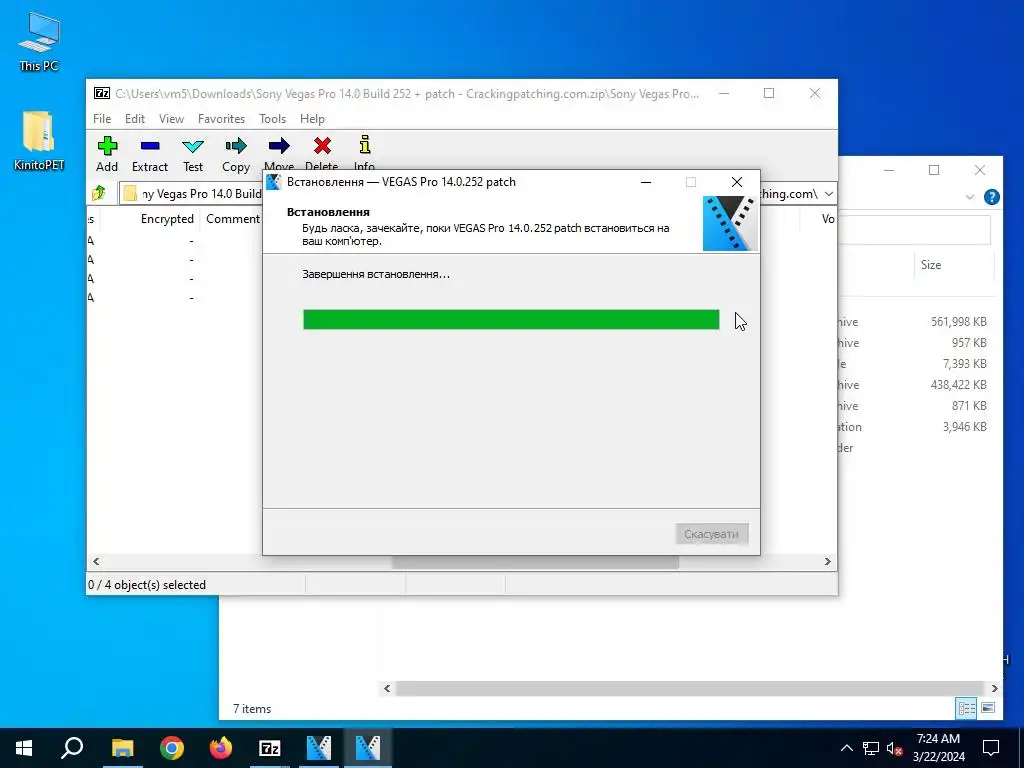Screen dimensions: 1024x768
Task: Maximize the 7-Zip window
Action: [x=769, y=93]
